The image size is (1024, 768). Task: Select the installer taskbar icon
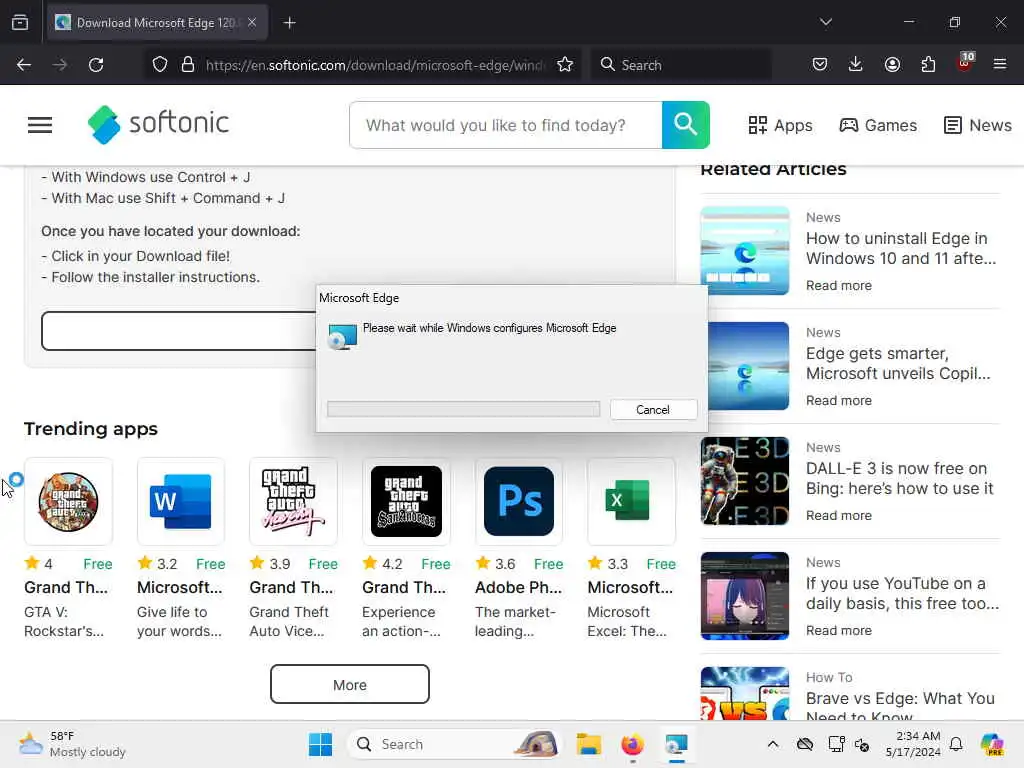pyautogui.click(x=677, y=744)
